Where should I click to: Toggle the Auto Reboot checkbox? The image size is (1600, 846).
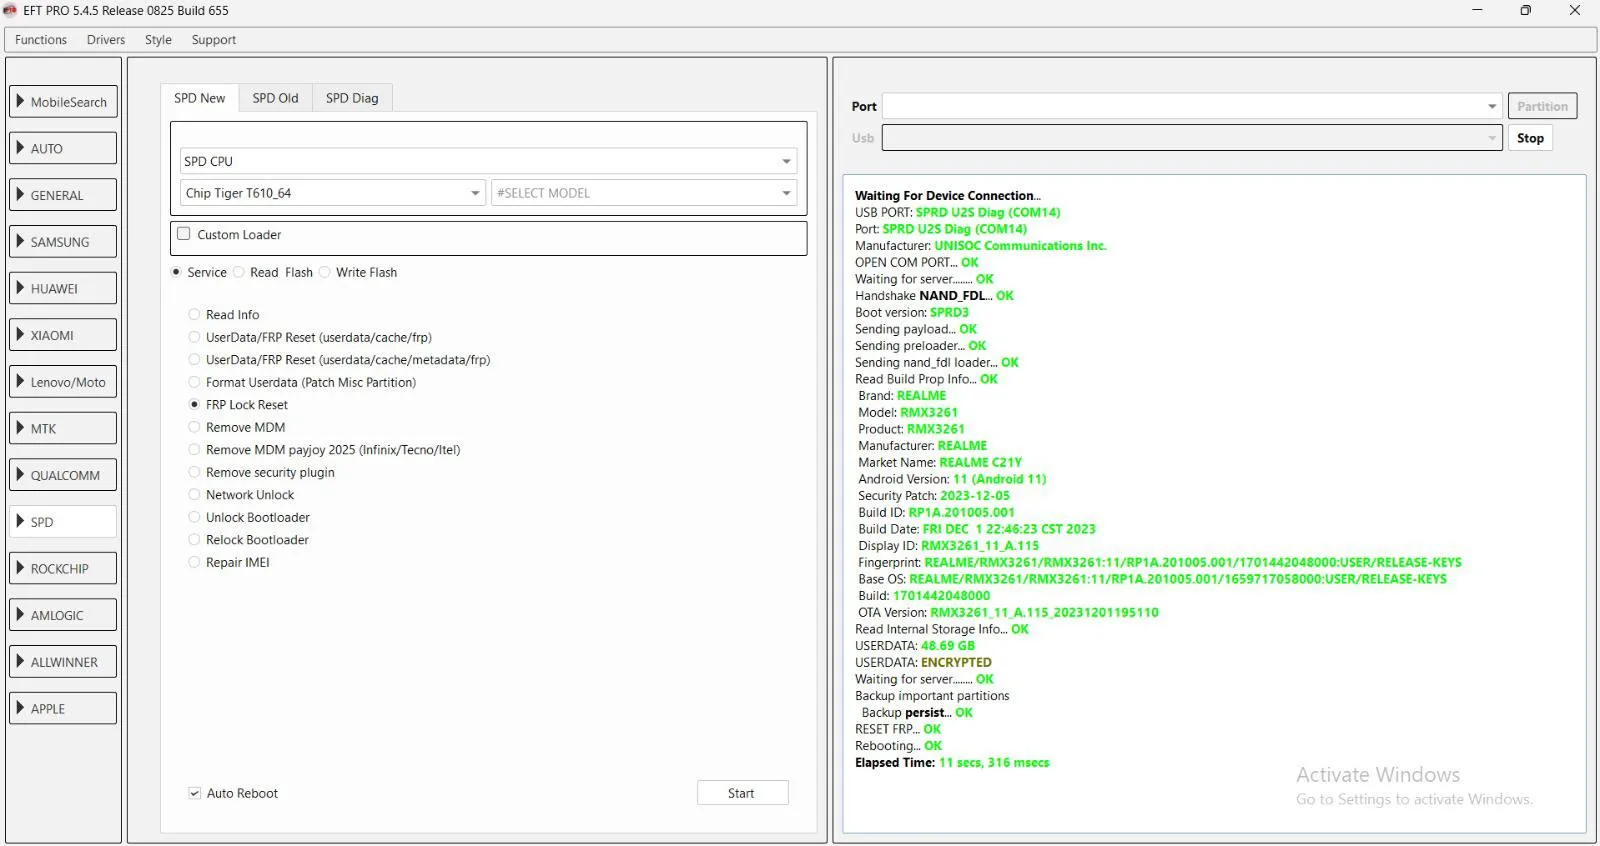point(195,793)
